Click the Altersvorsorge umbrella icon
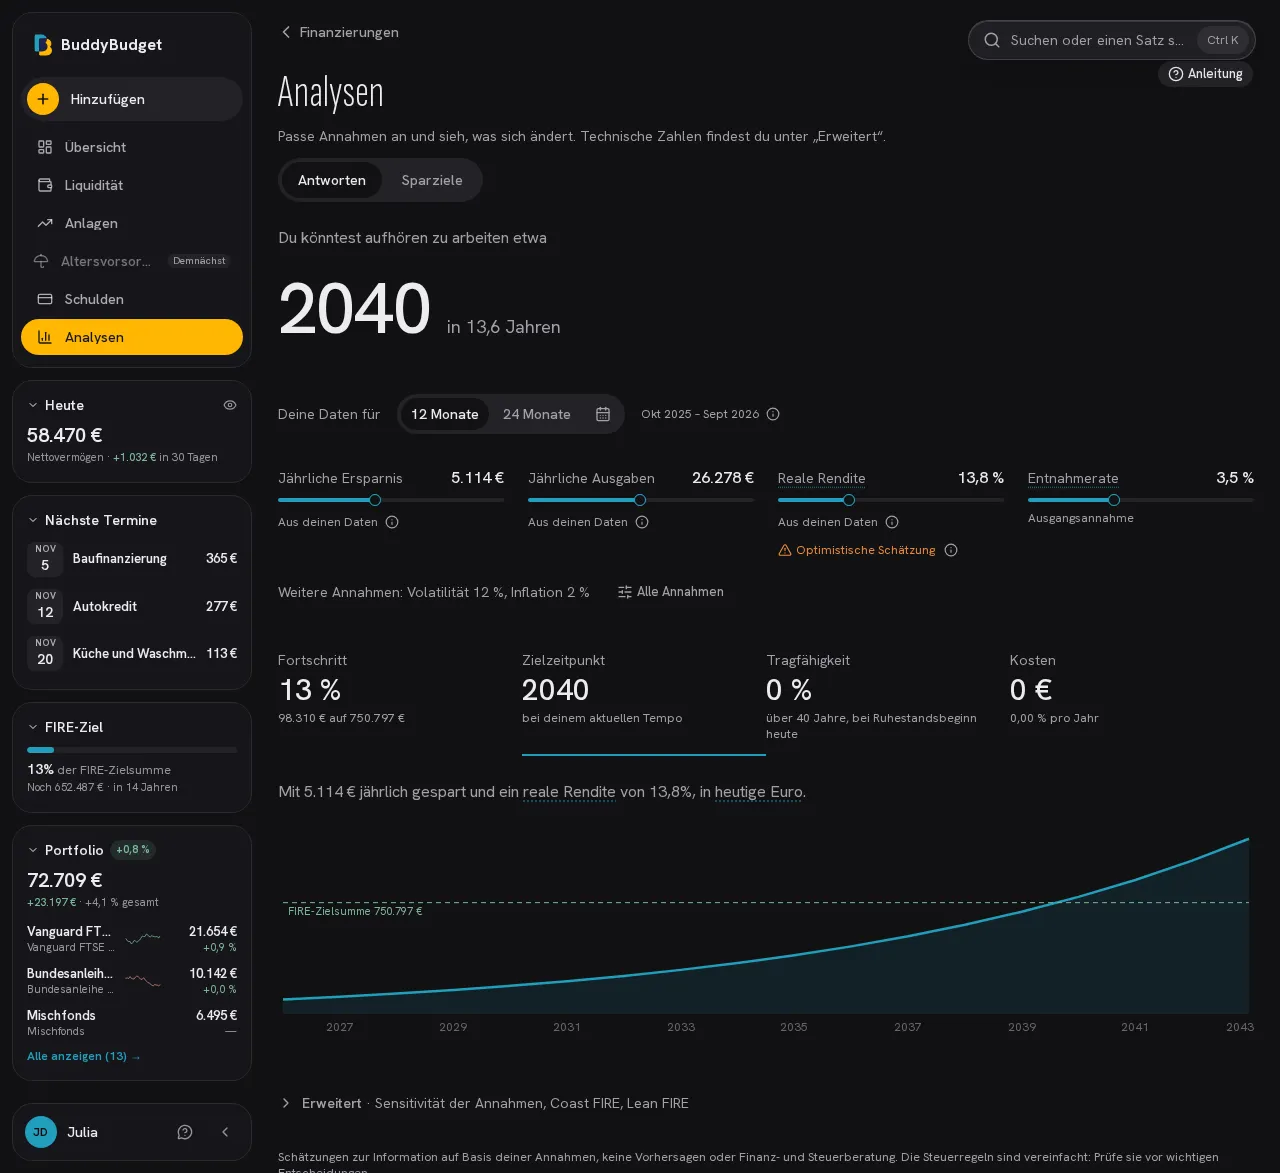Viewport: 1280px width, 1173px height. click(x=41, y=261)
